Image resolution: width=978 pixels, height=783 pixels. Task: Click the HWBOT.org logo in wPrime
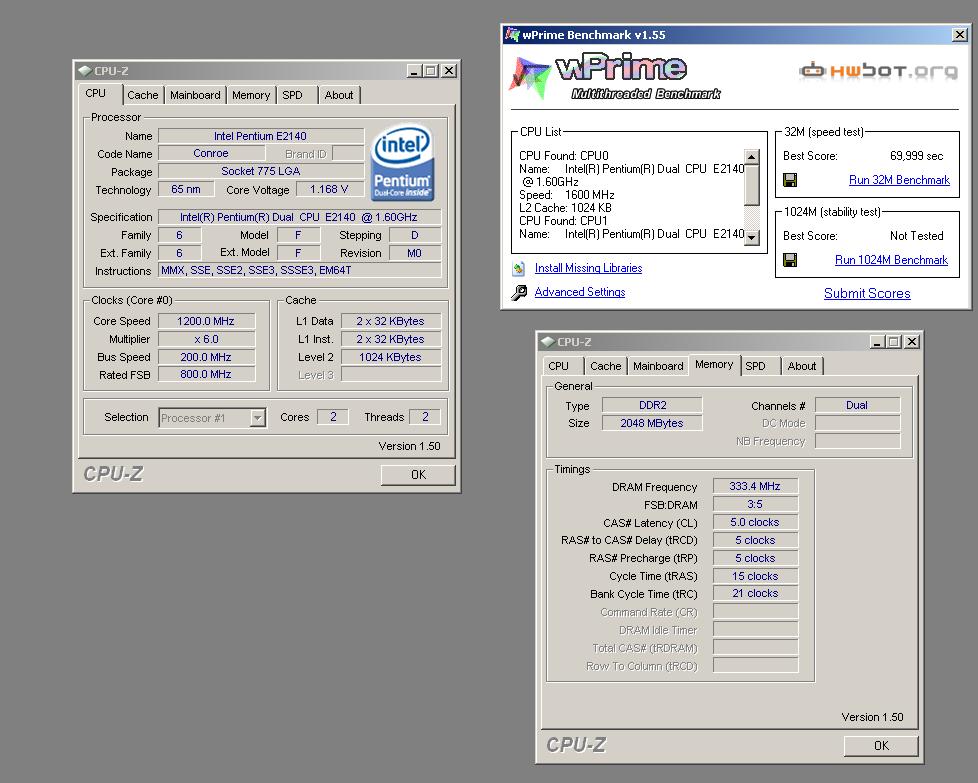pyautogui.click(x=878, y=71)
